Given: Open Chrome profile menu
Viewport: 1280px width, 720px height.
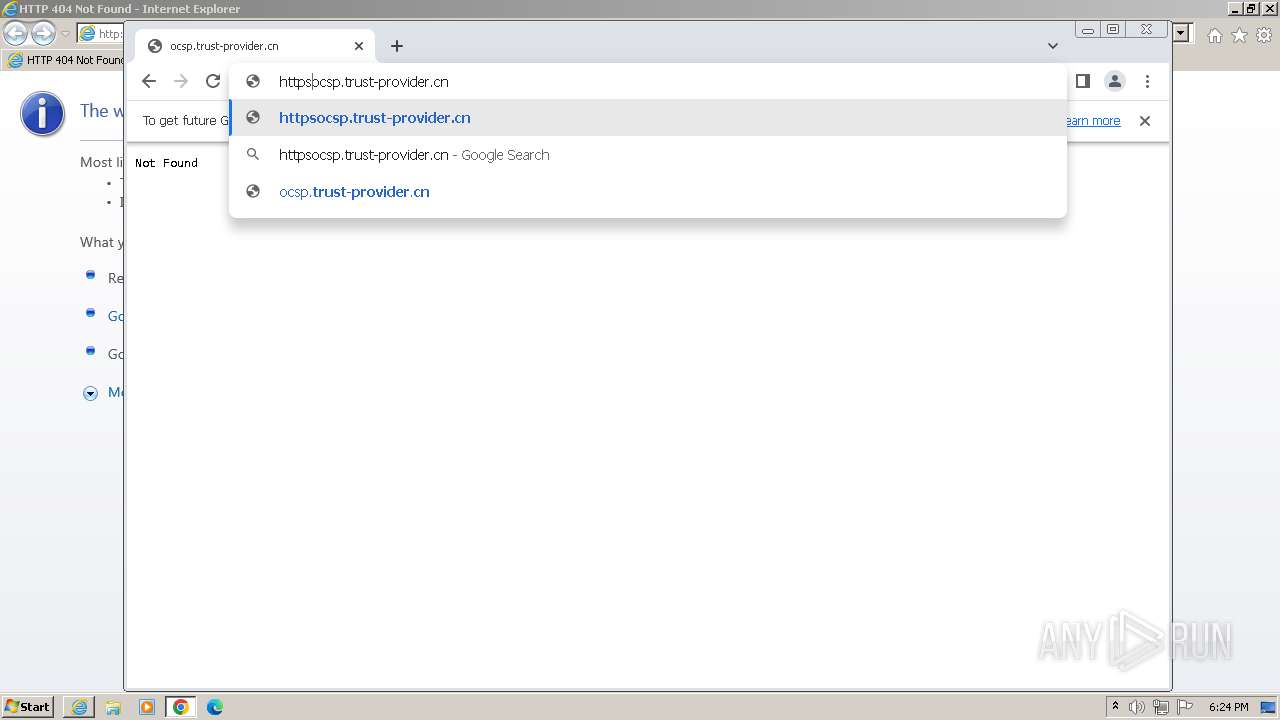Looking at the screenshot, I should click(x=1115, y=82).
